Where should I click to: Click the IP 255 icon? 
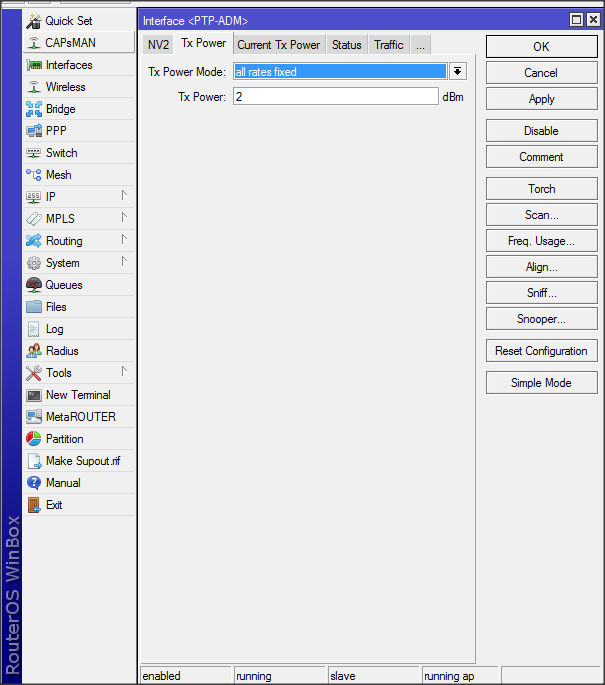coord(34,197)
